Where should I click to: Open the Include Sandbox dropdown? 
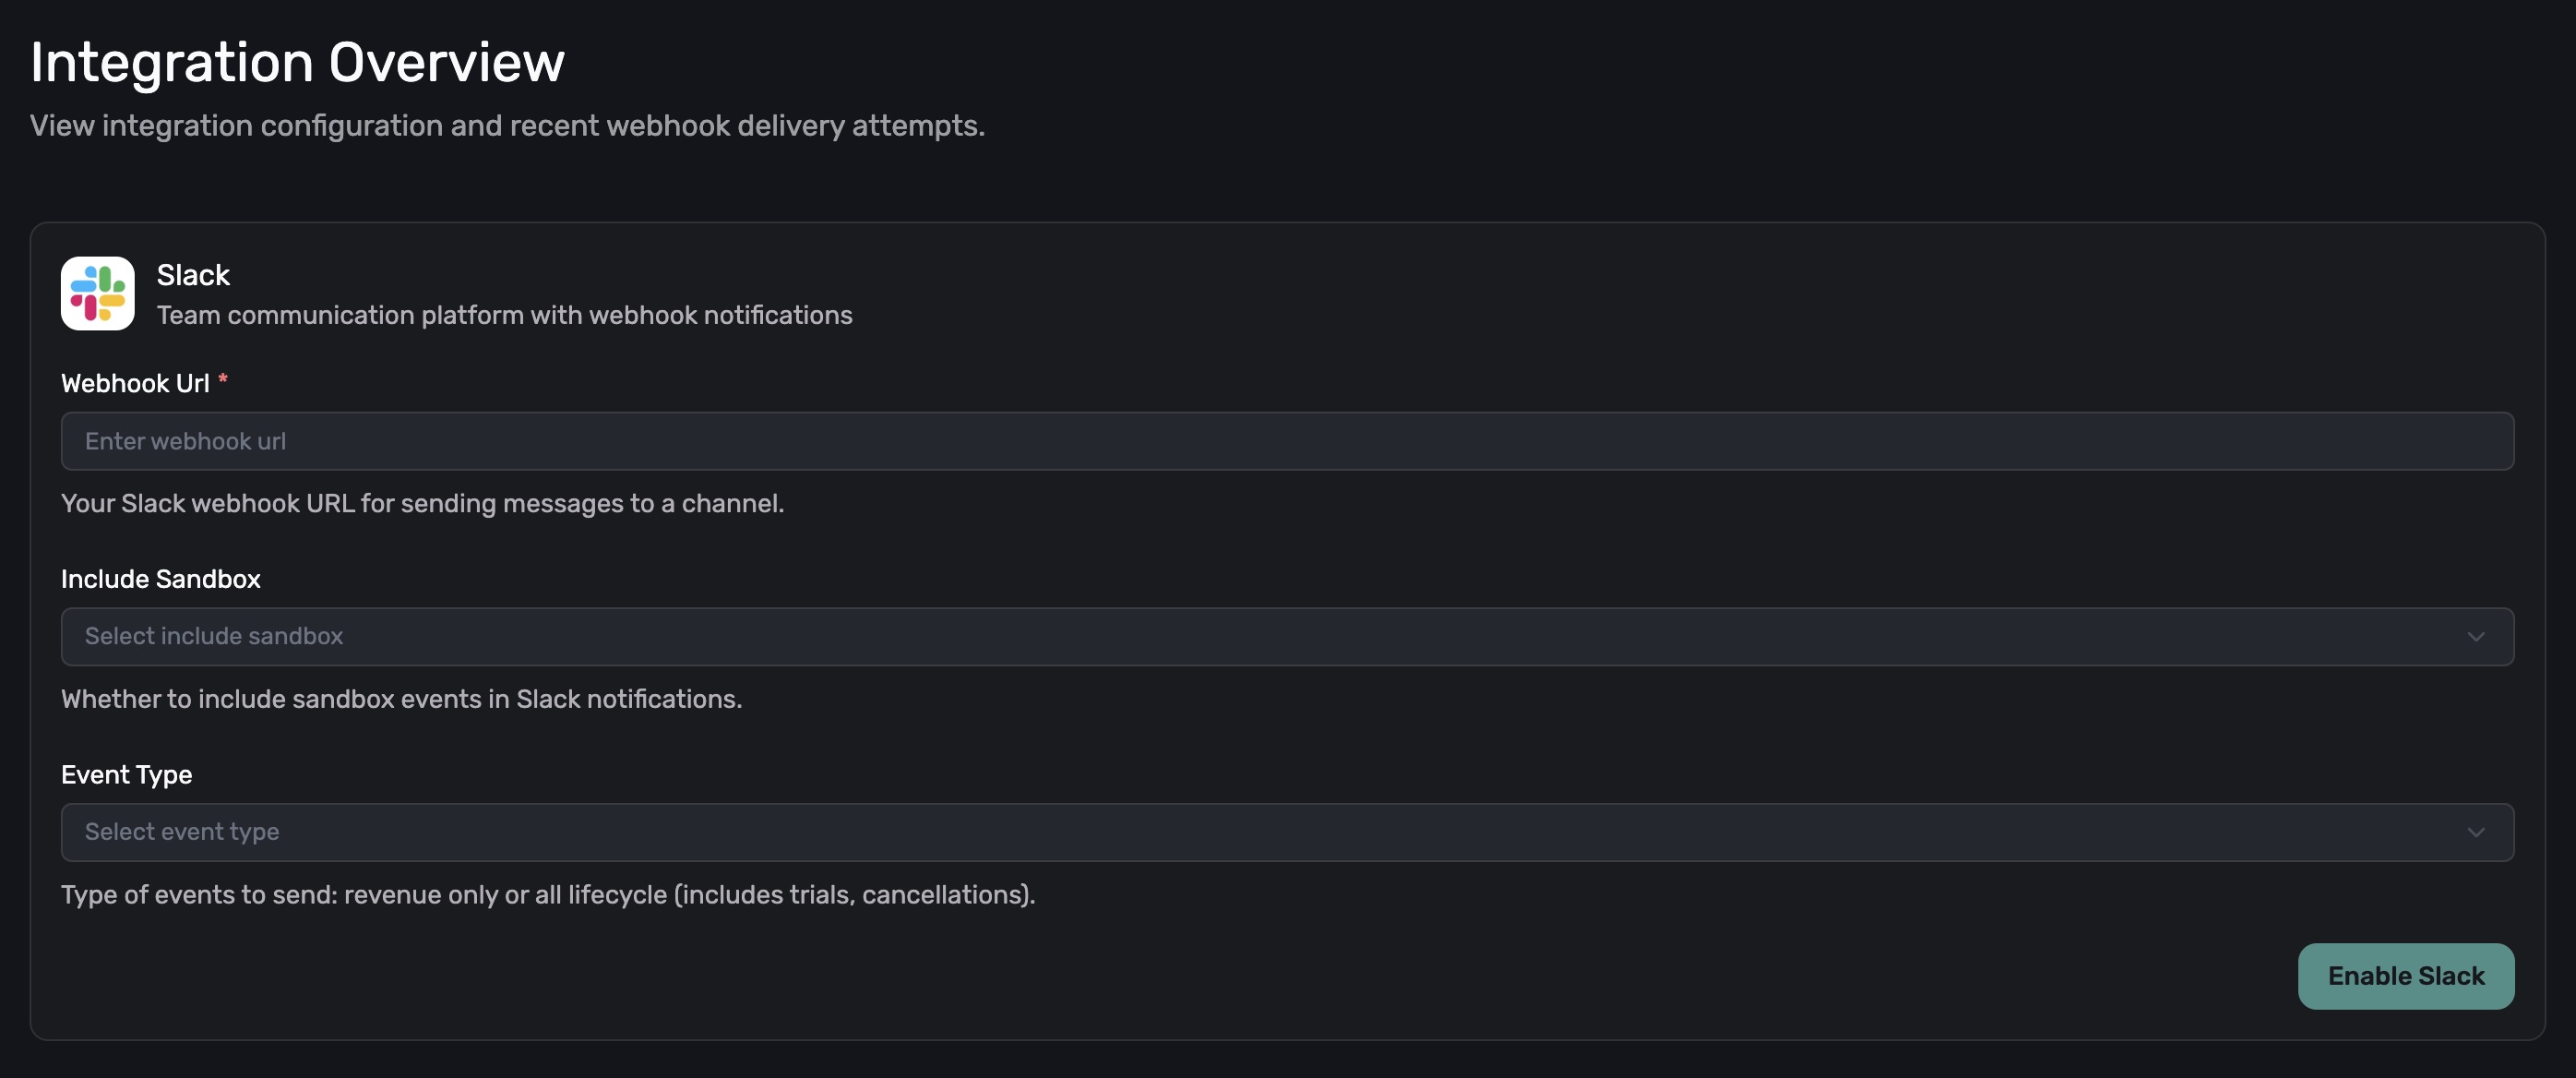tap(1287, 636)
